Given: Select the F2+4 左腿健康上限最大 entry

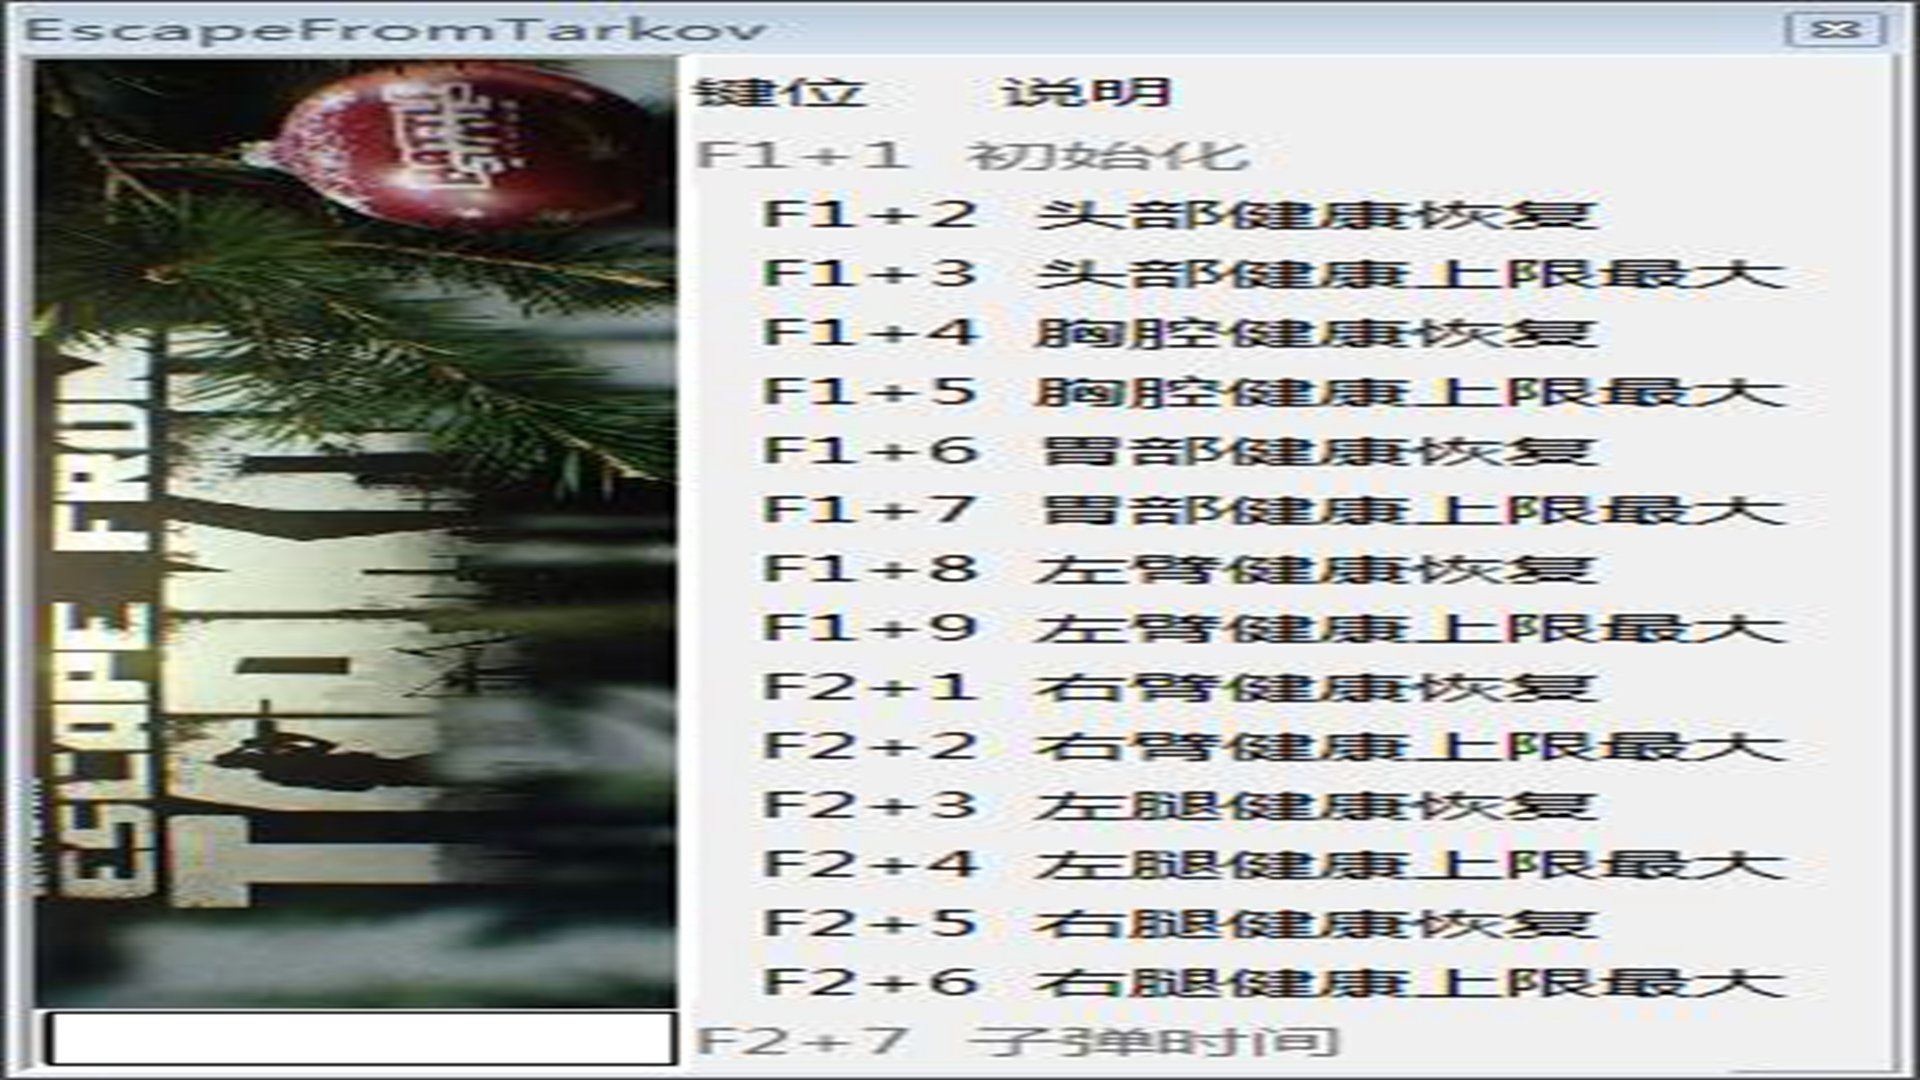Looking at the screenshot, I should click(x=1274, y=864).
